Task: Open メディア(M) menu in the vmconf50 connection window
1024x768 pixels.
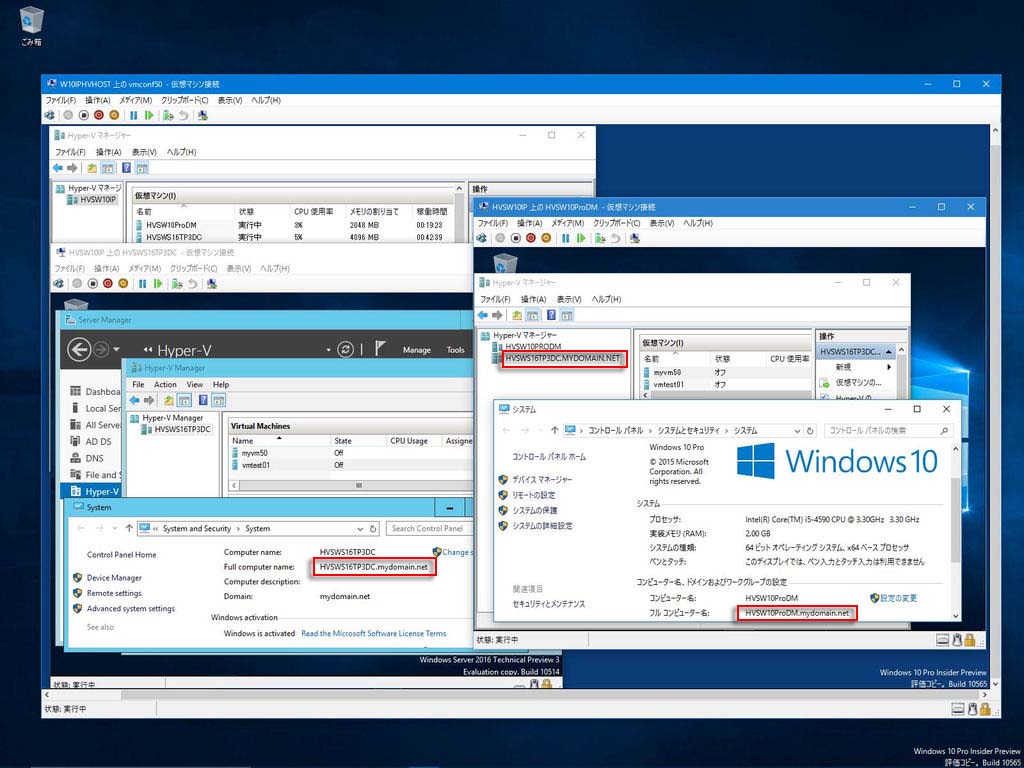Action: tap(136, 101)
